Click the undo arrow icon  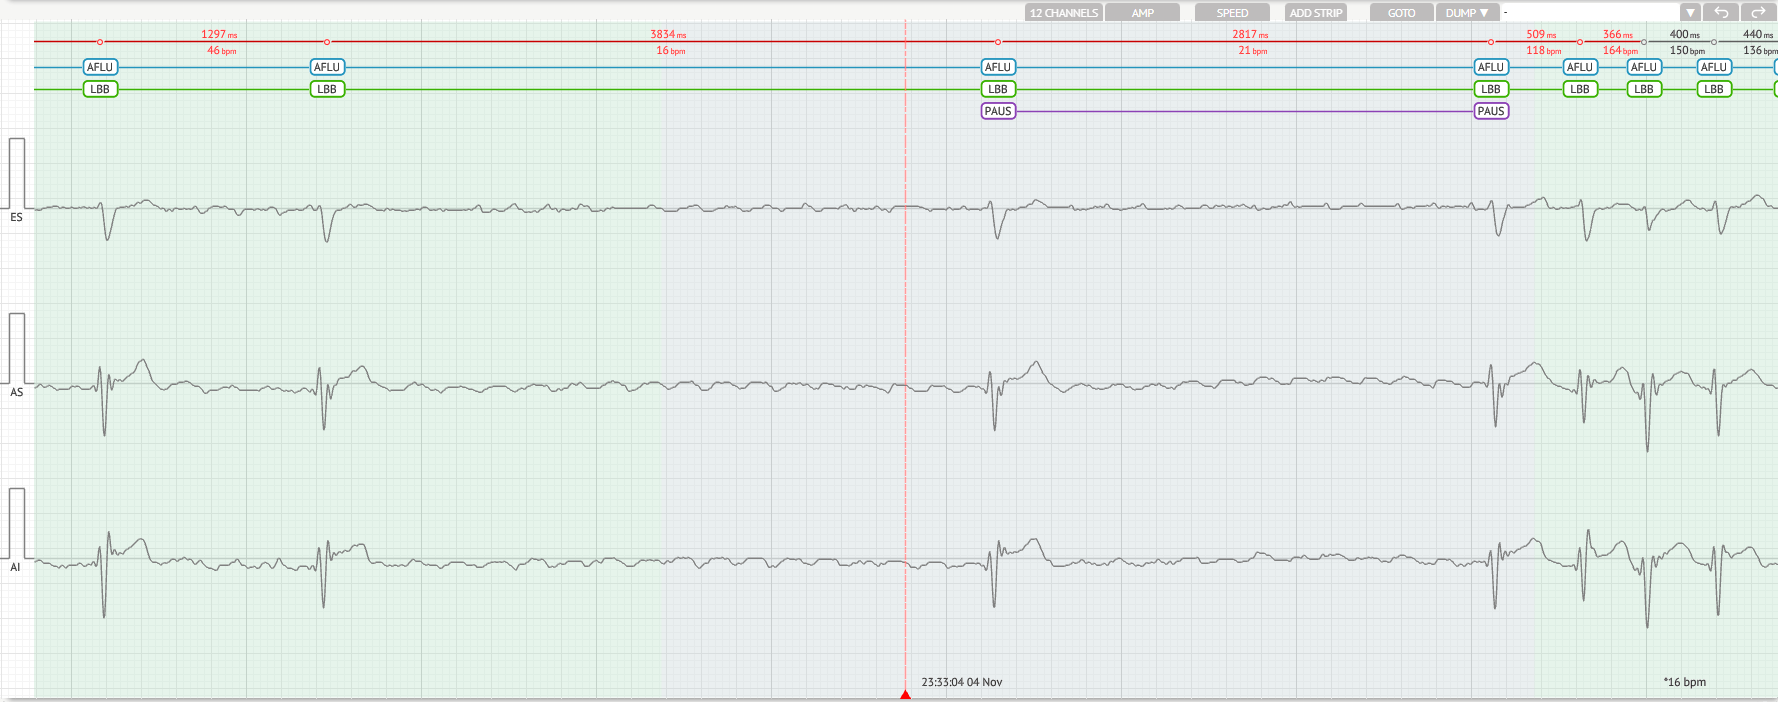click(1721, 13)
